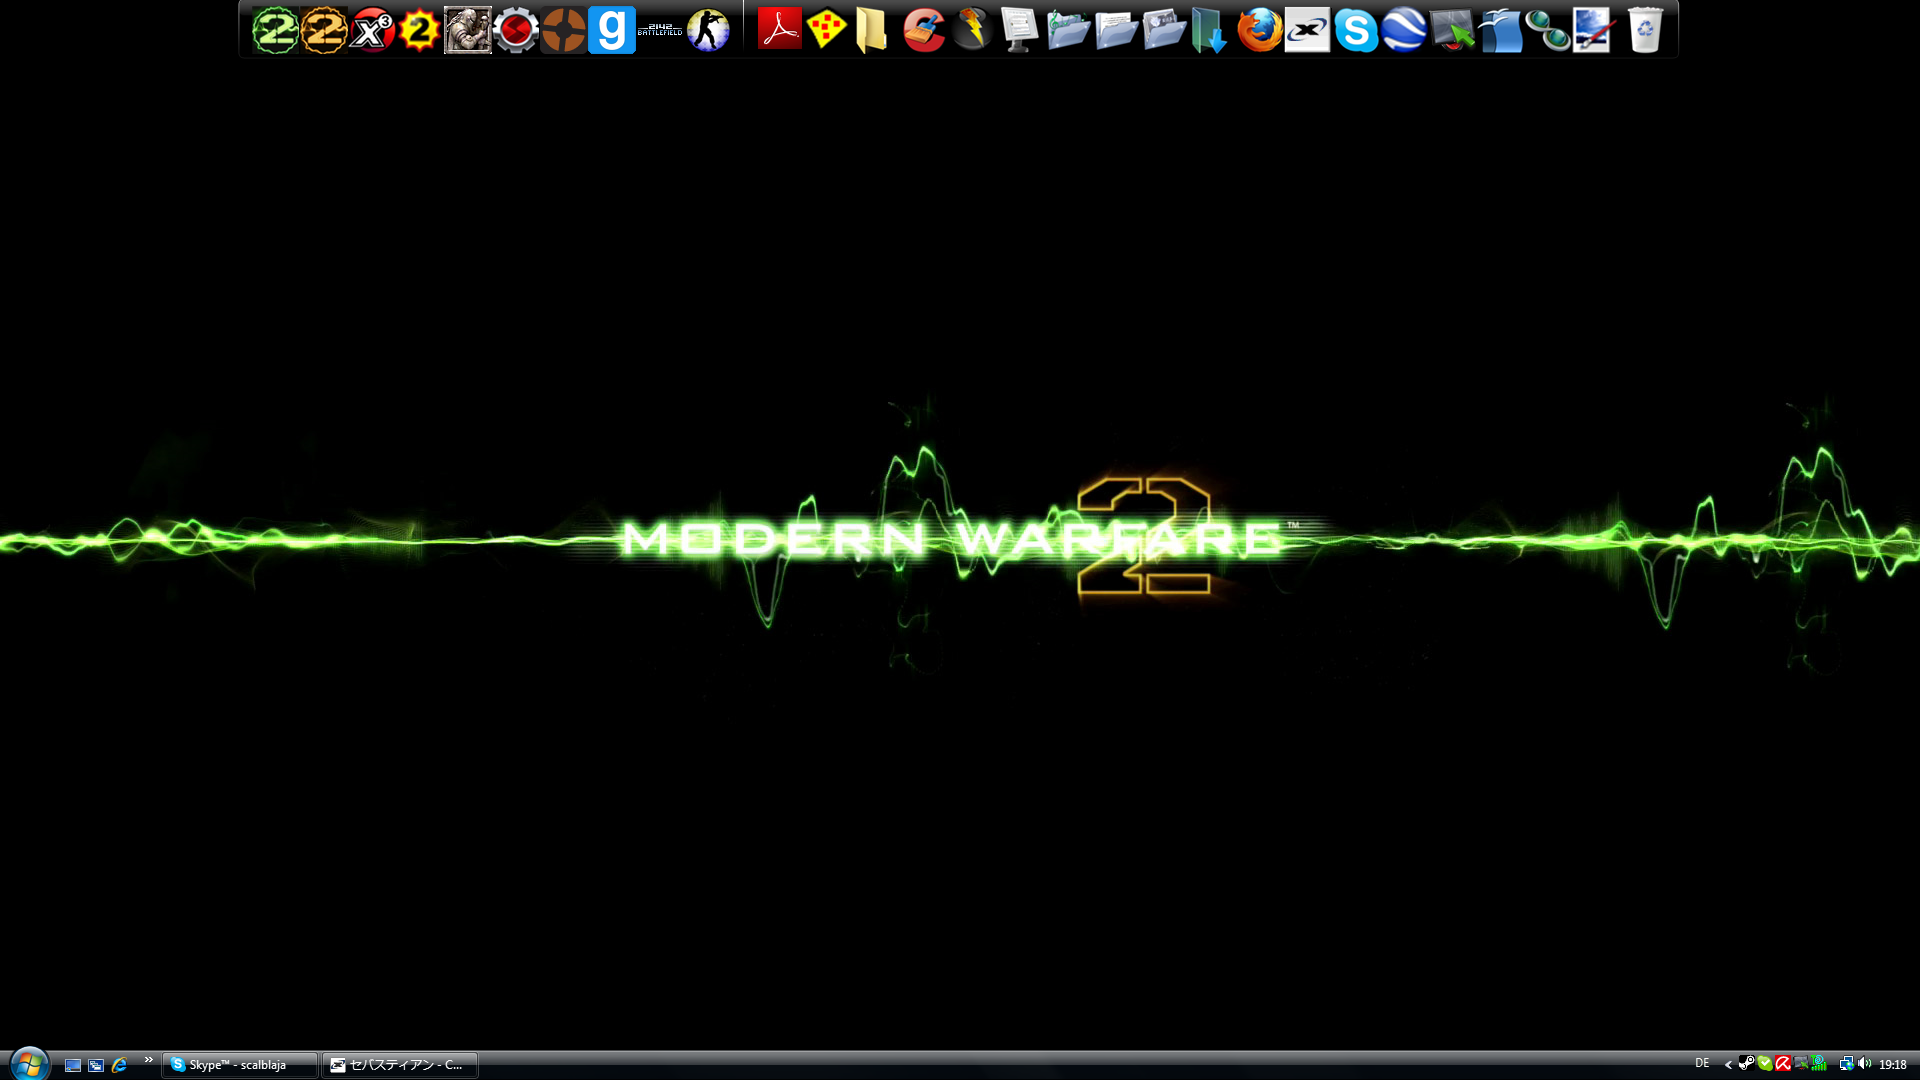Open the volume control in tray

(x=1864, y=1064)
